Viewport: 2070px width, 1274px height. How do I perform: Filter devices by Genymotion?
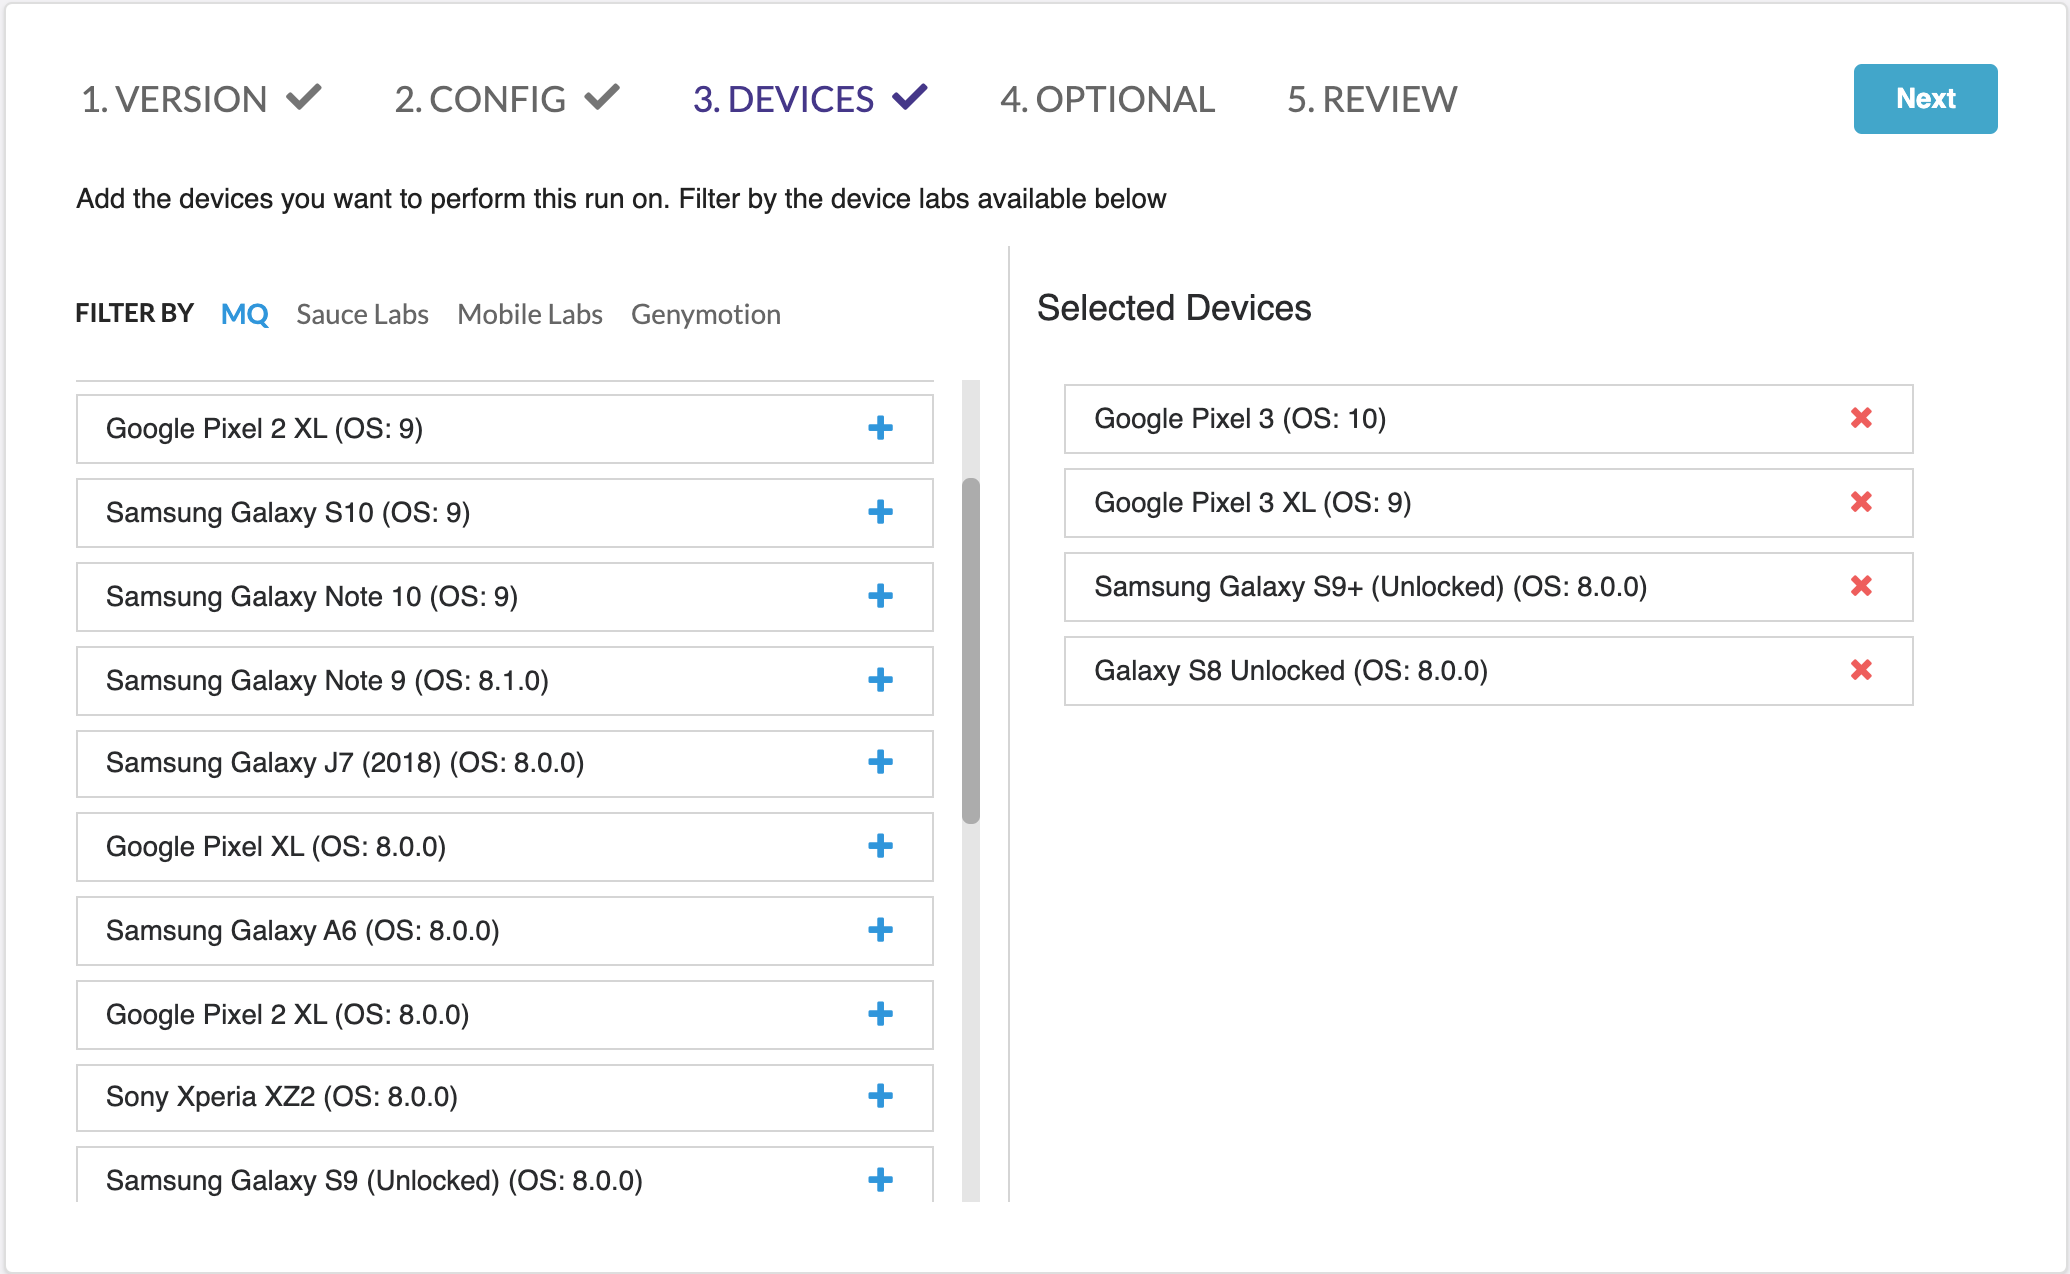pyautogui.click(x=705, y=314)
